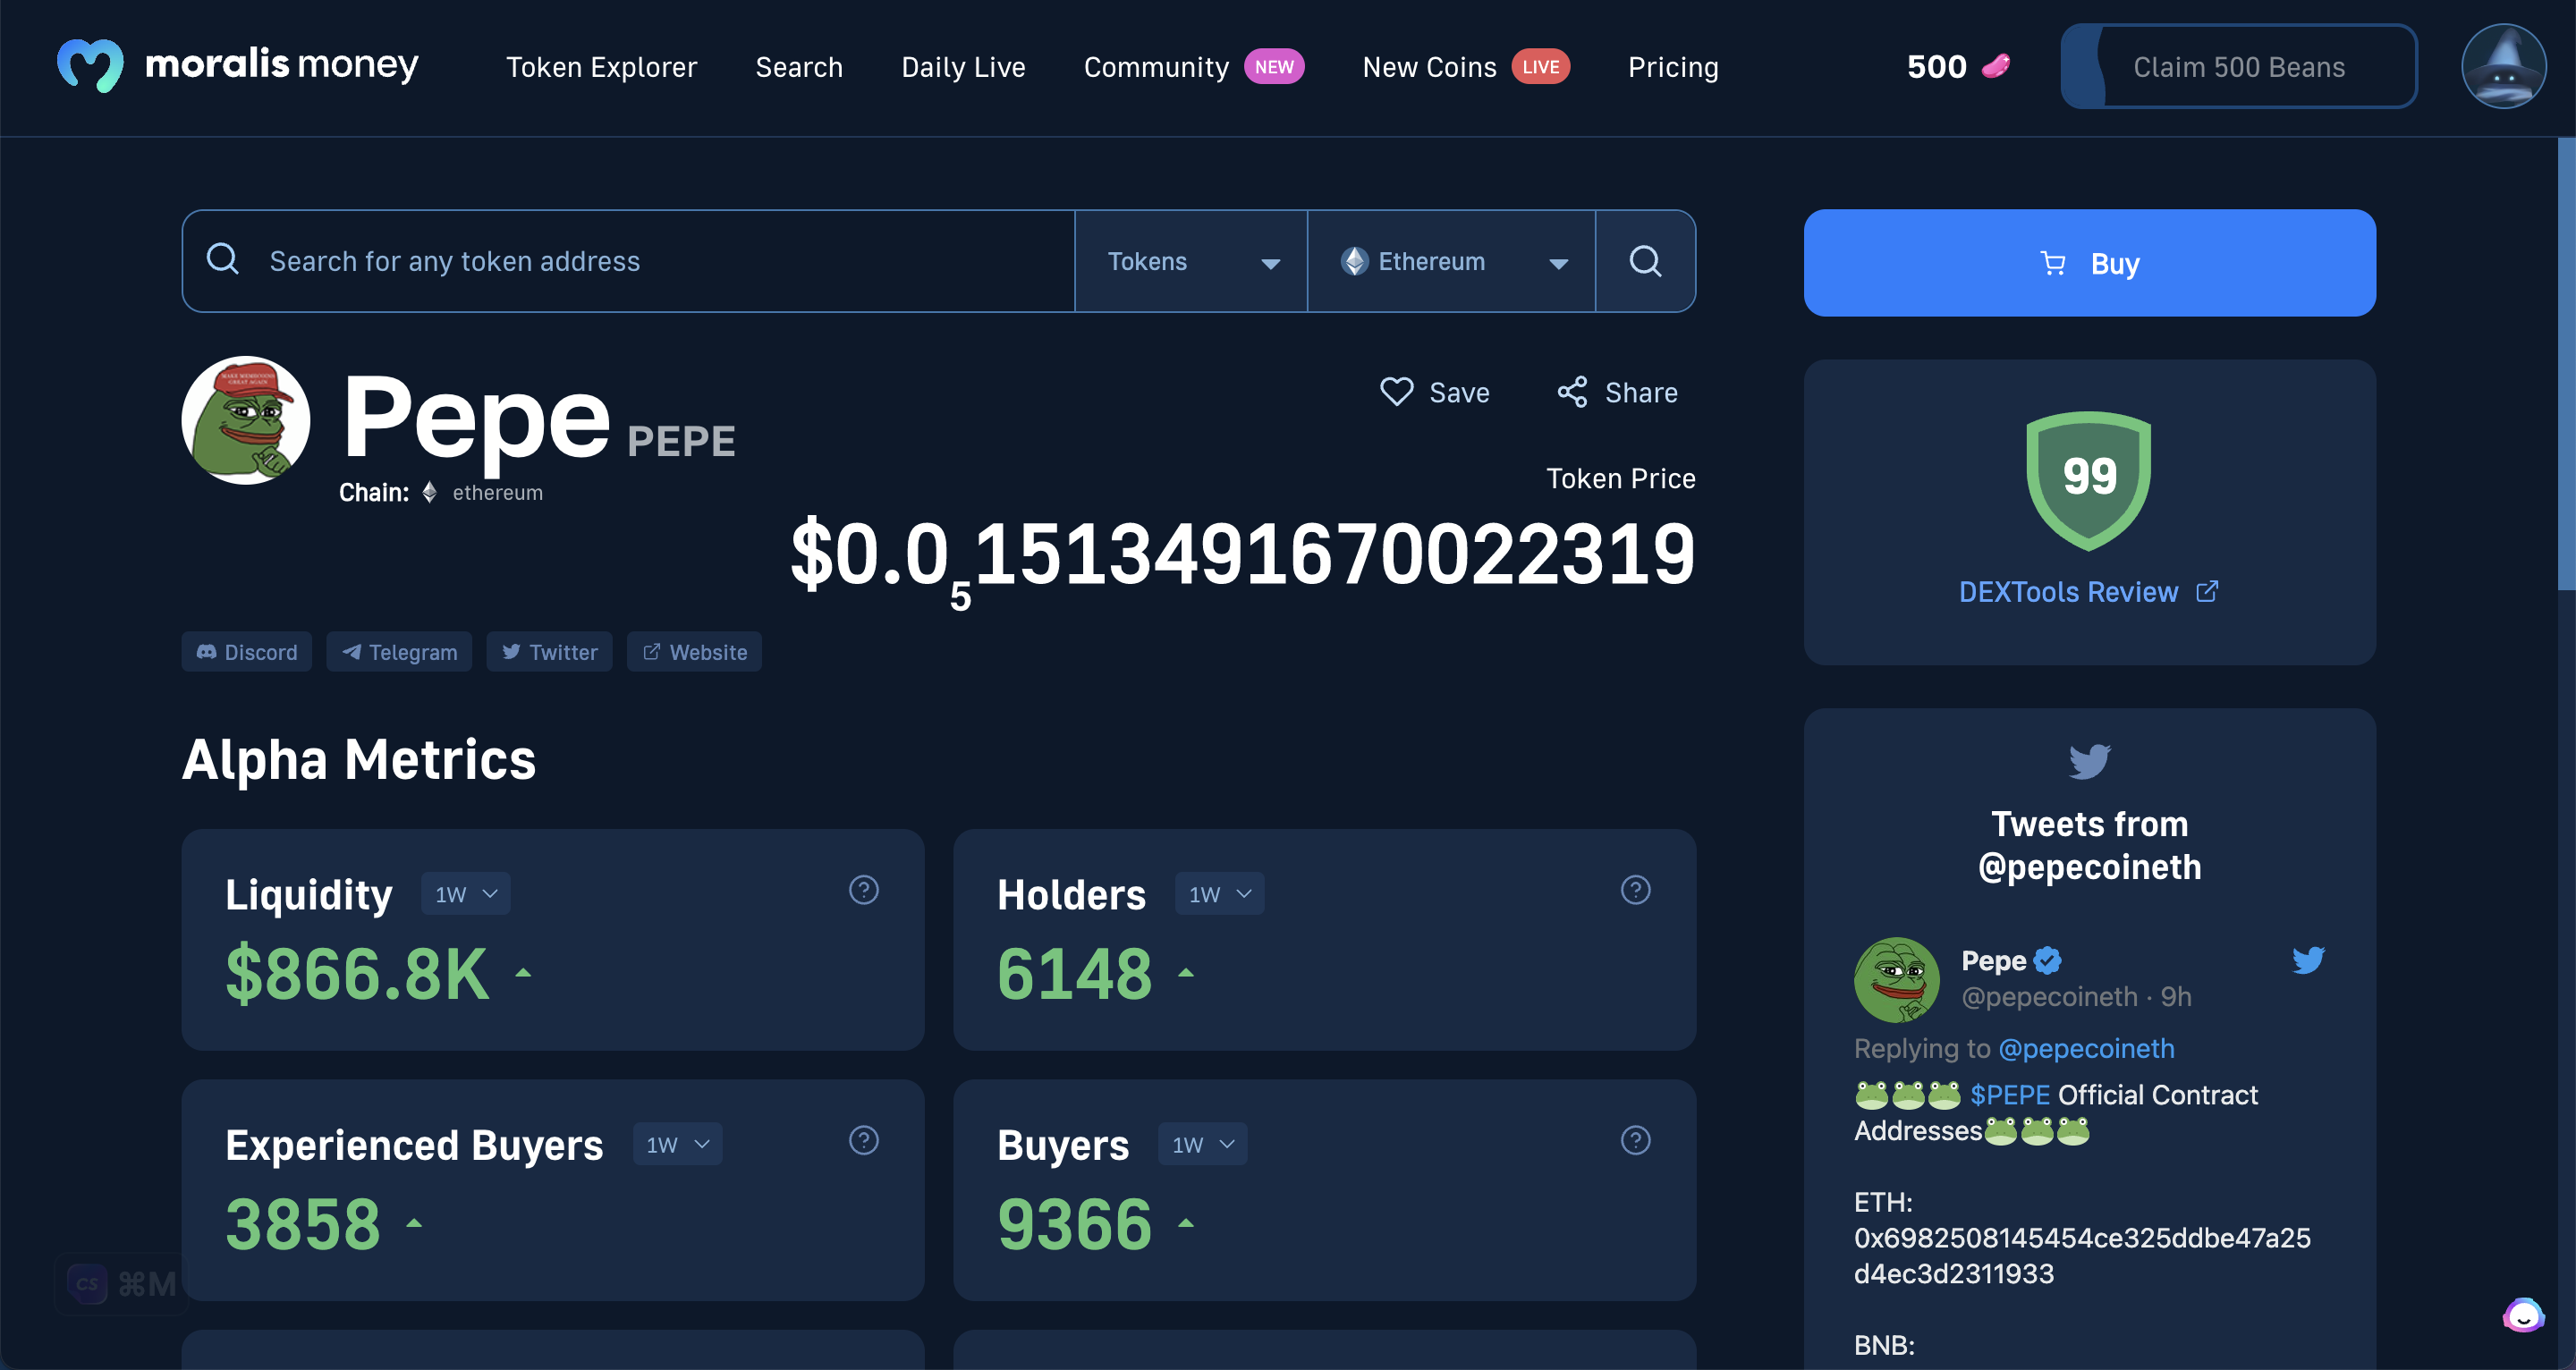Open the Twitter bird icon above tweets panel

tap(2089, 760)
